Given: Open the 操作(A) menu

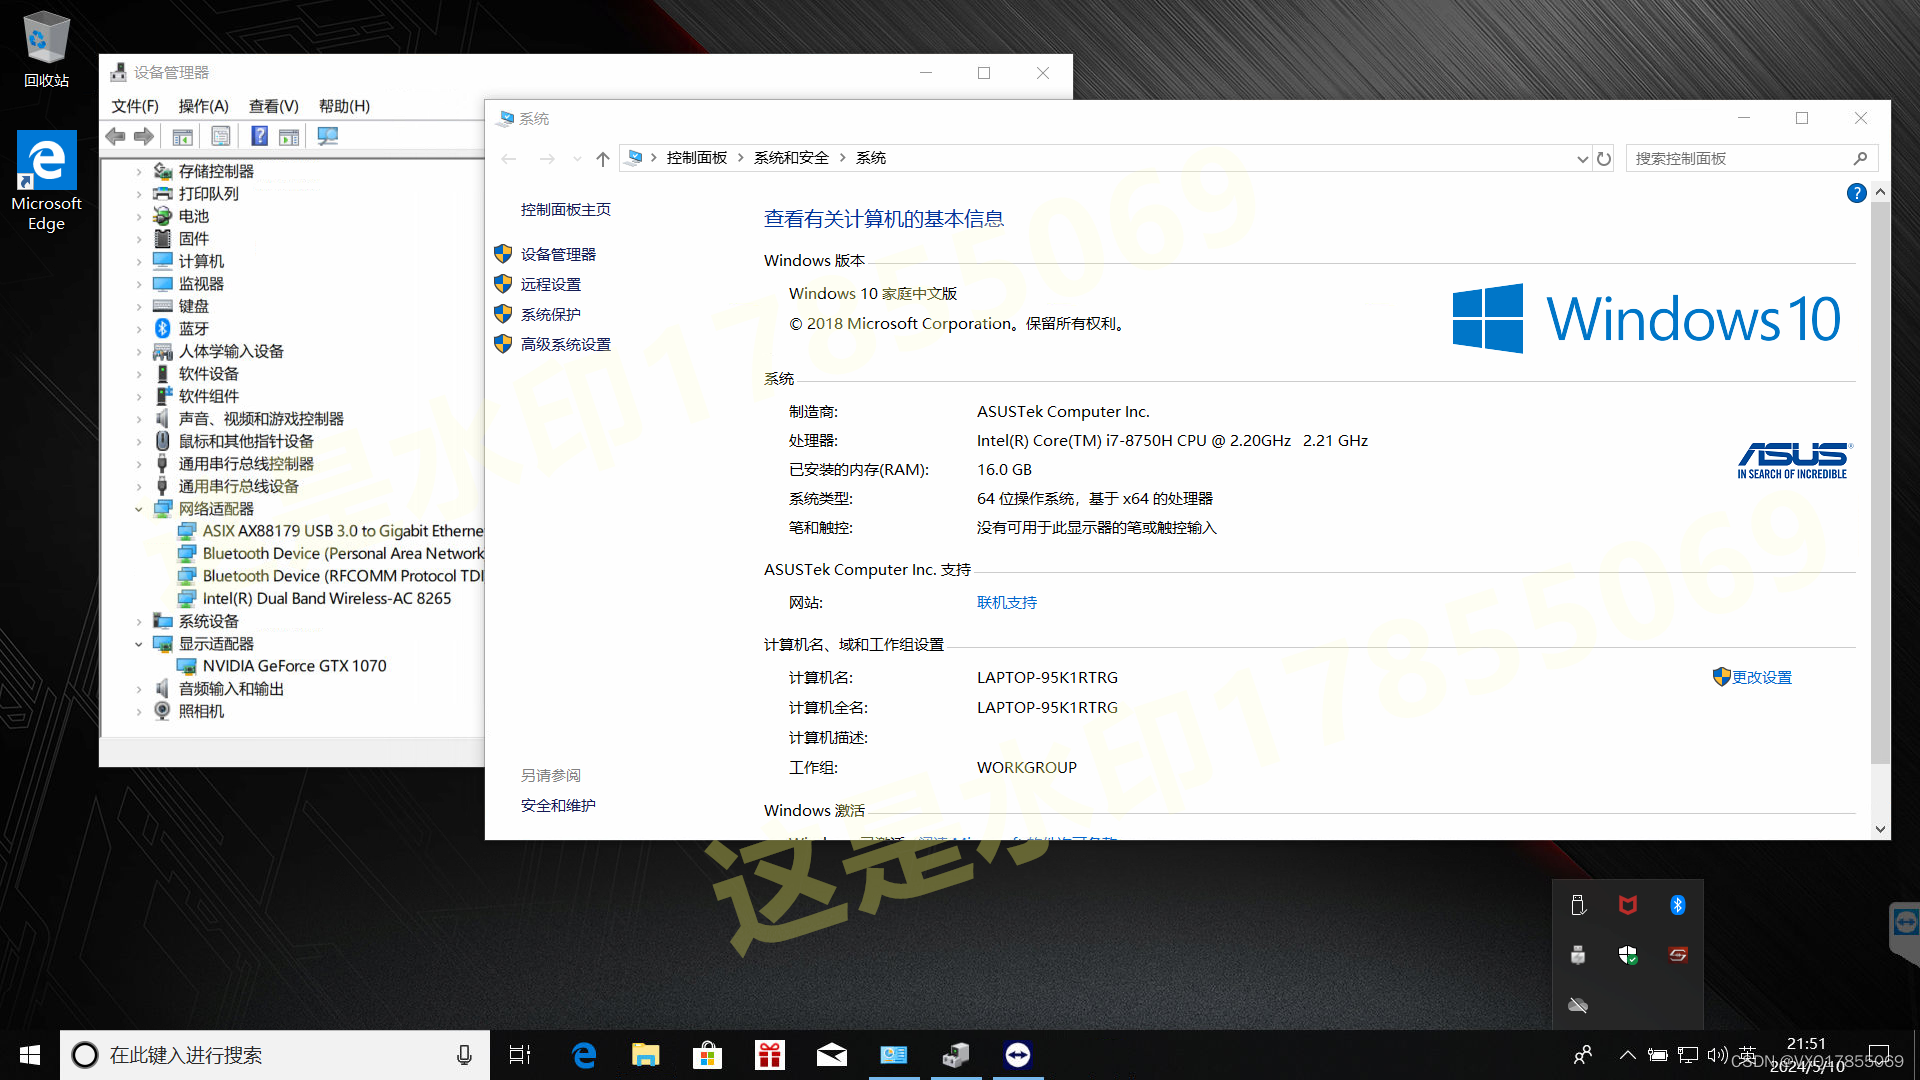Looking at the screenshot, I should point(203,106).
